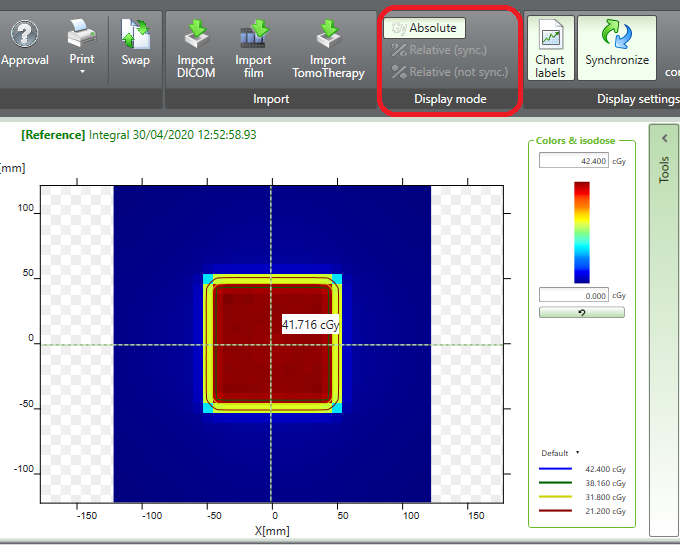
Task: Click the Approval question mark icon
Action: tap(24, 33)
